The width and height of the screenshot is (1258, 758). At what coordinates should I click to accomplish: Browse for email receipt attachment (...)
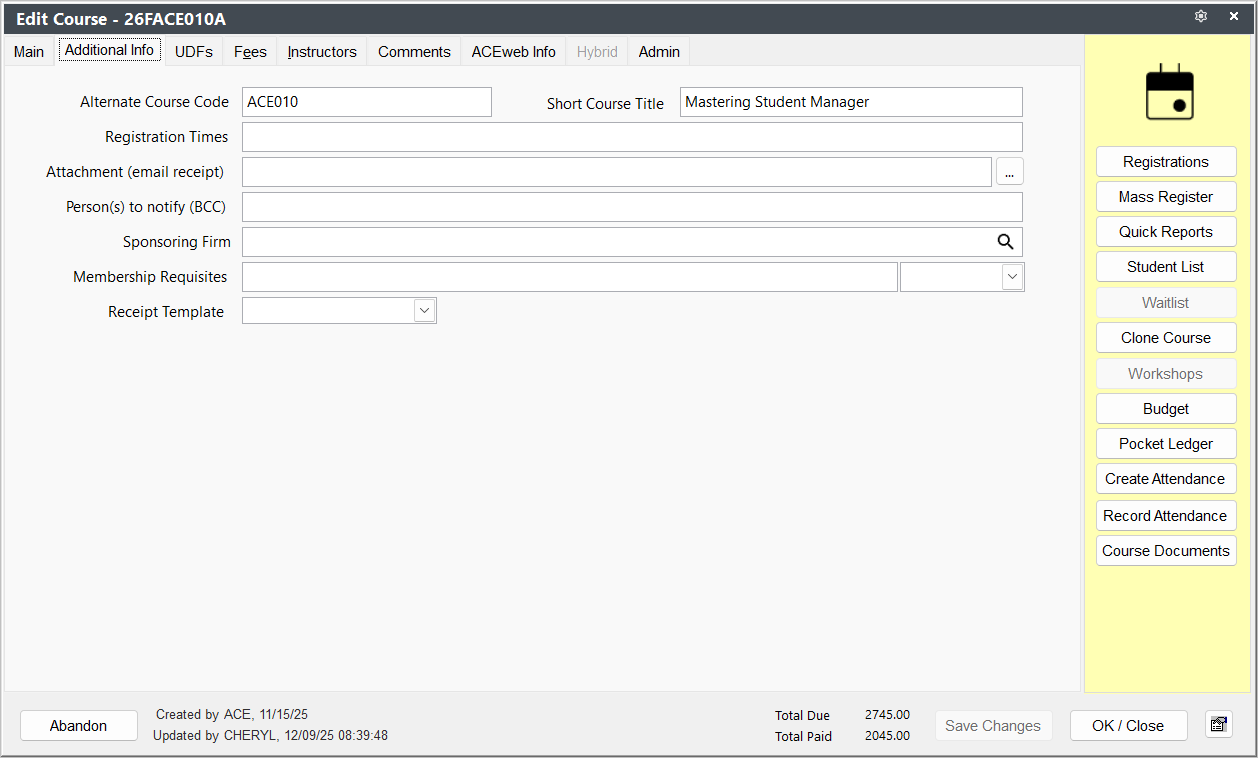click(x=1009, y=172)
